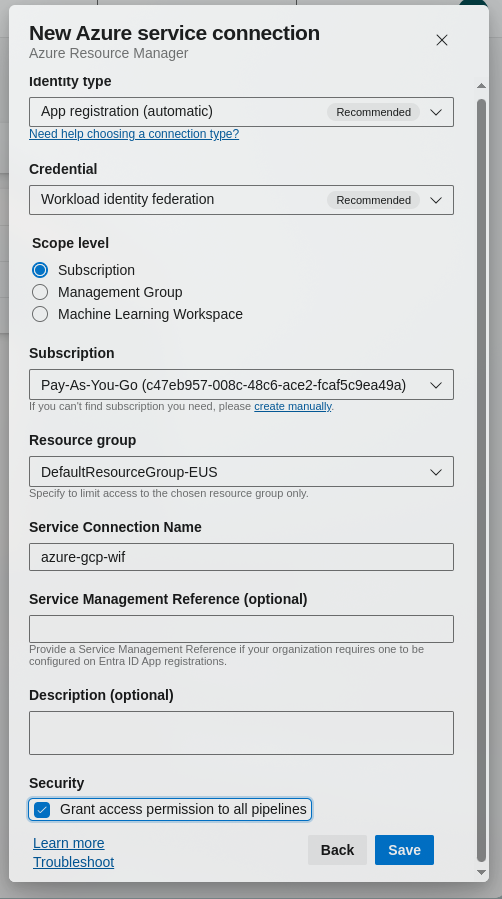The width and height of the screenshot is (502, 899).
Task: Click the Back button
Action: point(337,850)
